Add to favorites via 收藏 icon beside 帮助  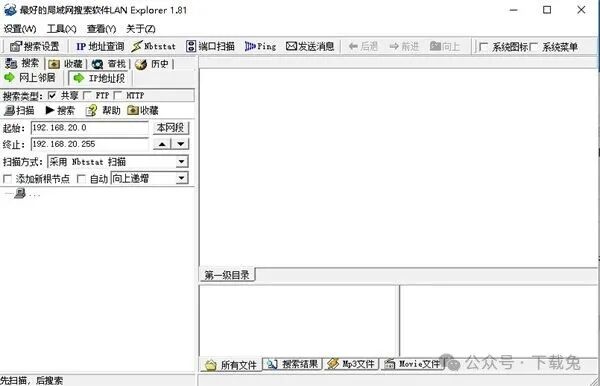coord(143,111)
